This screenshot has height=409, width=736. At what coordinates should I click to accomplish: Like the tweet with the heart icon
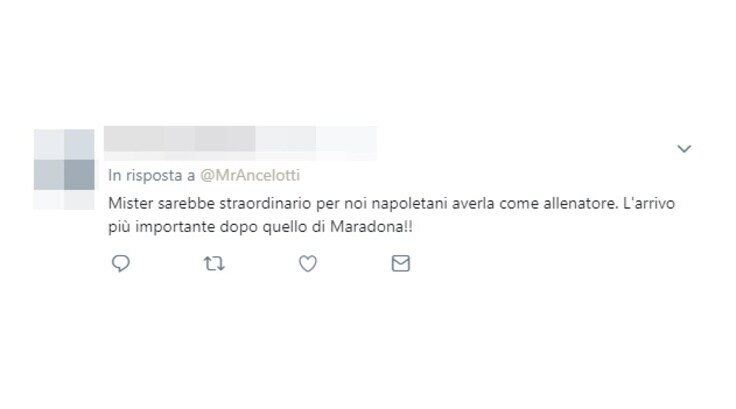pyautogui.click(x=308, y=263)
